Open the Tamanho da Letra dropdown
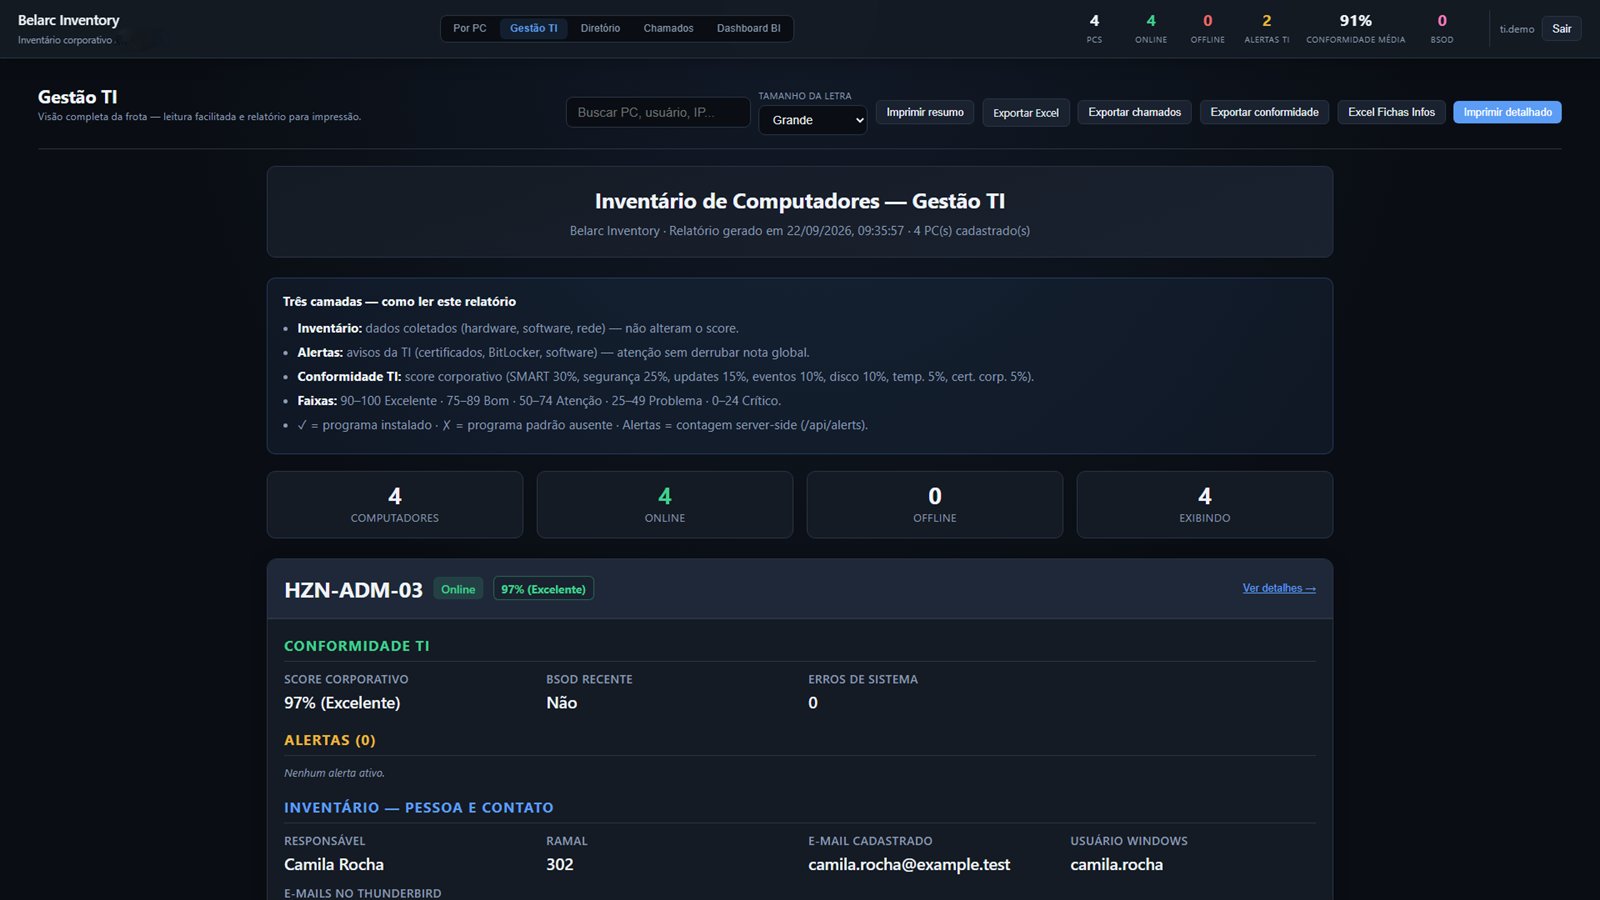1600x900 pixels. 813,120
